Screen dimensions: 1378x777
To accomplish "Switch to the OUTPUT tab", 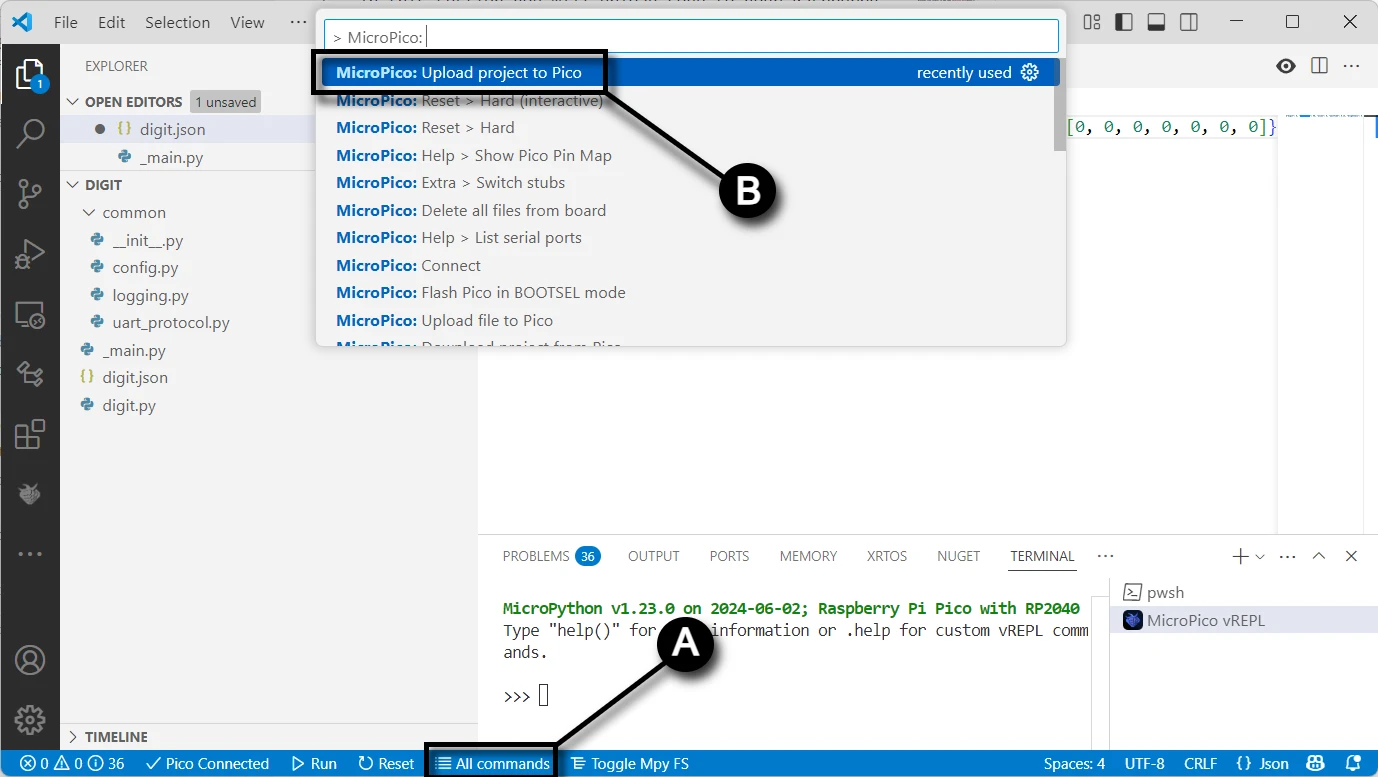I will (x=654, y=556).
